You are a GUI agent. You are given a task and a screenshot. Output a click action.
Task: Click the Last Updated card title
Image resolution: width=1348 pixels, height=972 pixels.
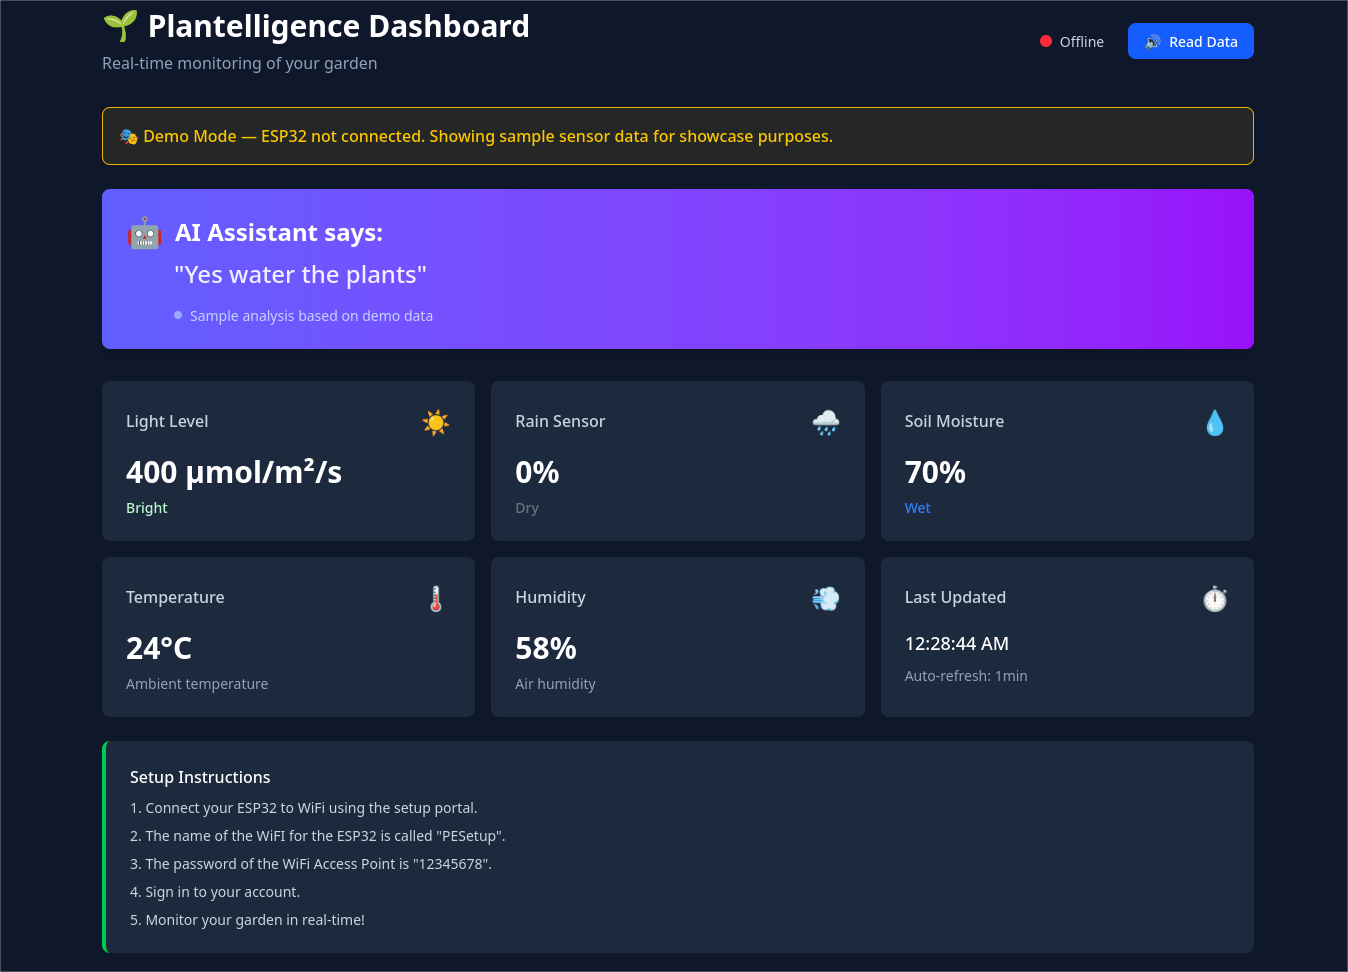955,597
